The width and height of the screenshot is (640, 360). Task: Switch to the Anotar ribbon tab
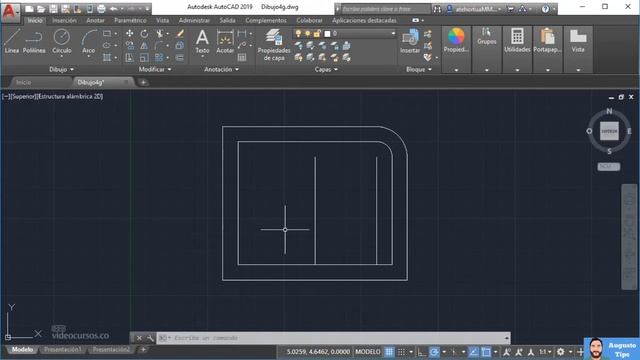95,20
